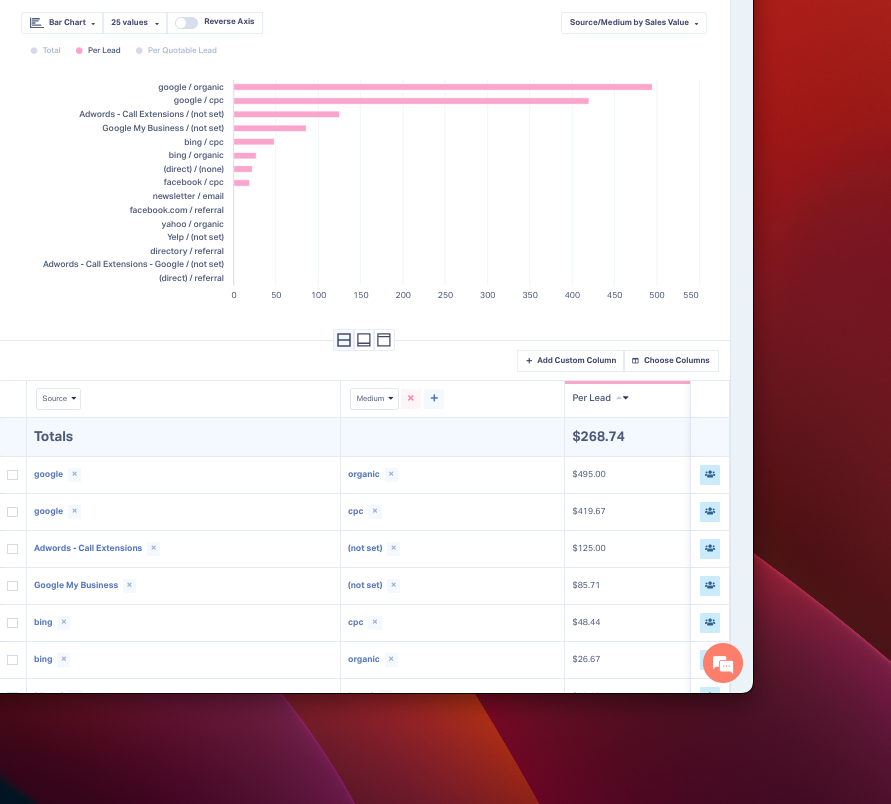
Task: Remove the Google My Business filter x
Action: coord(130,585)
